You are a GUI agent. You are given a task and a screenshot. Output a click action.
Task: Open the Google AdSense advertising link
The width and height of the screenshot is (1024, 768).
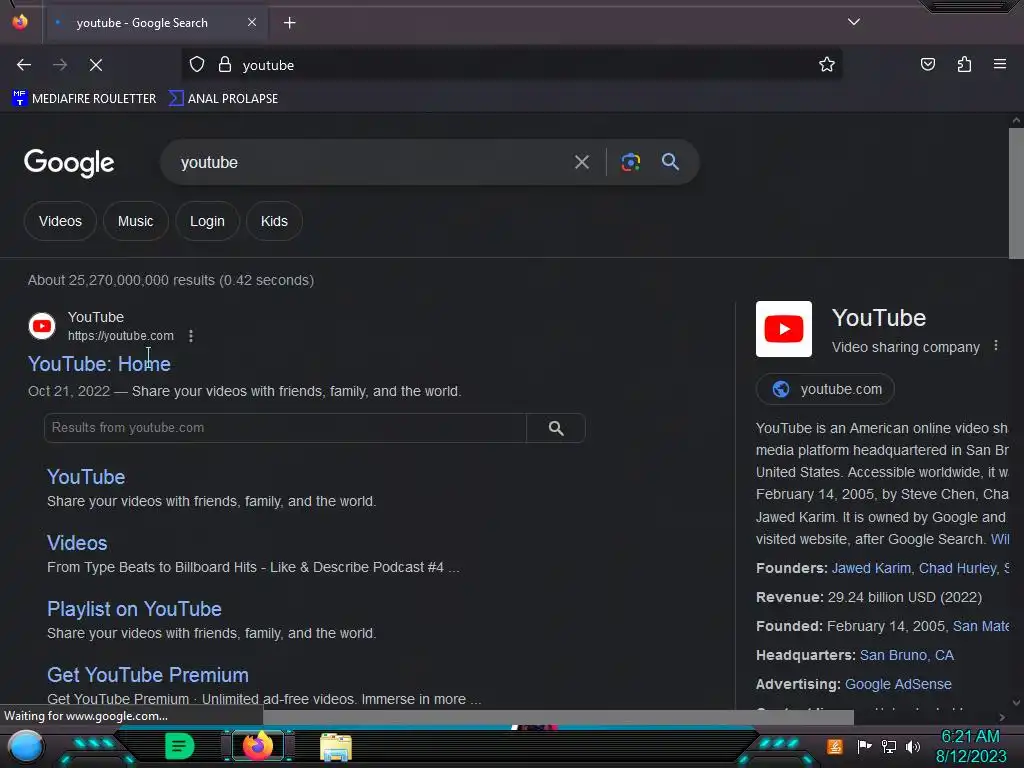pos(898,684)
